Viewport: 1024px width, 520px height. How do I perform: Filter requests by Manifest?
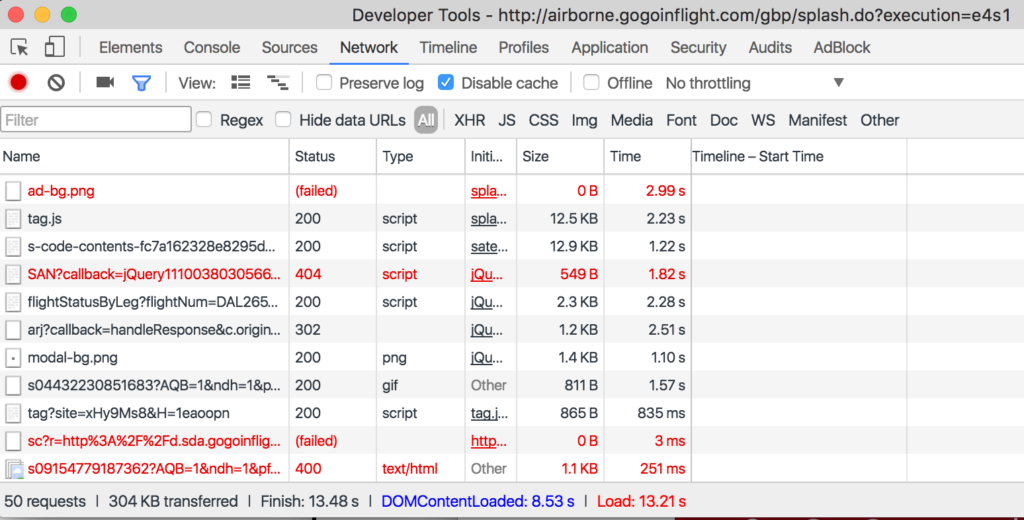818,120
